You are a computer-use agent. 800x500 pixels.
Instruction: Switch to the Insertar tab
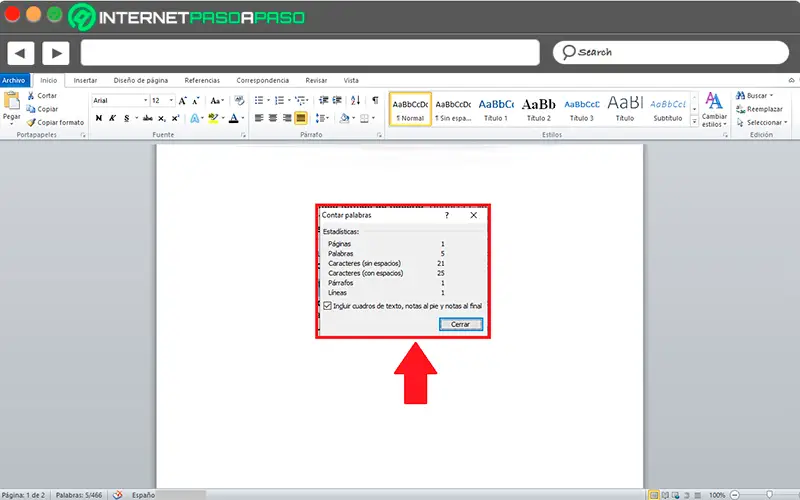pos(85,80)
